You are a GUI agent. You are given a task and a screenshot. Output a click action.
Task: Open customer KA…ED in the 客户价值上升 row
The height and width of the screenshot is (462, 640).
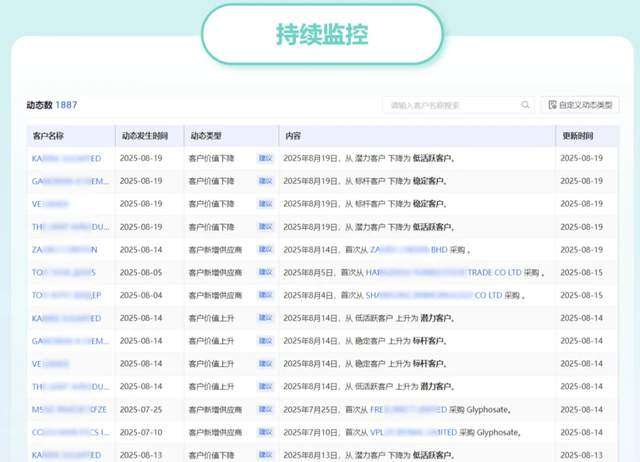tap(67, 318)
